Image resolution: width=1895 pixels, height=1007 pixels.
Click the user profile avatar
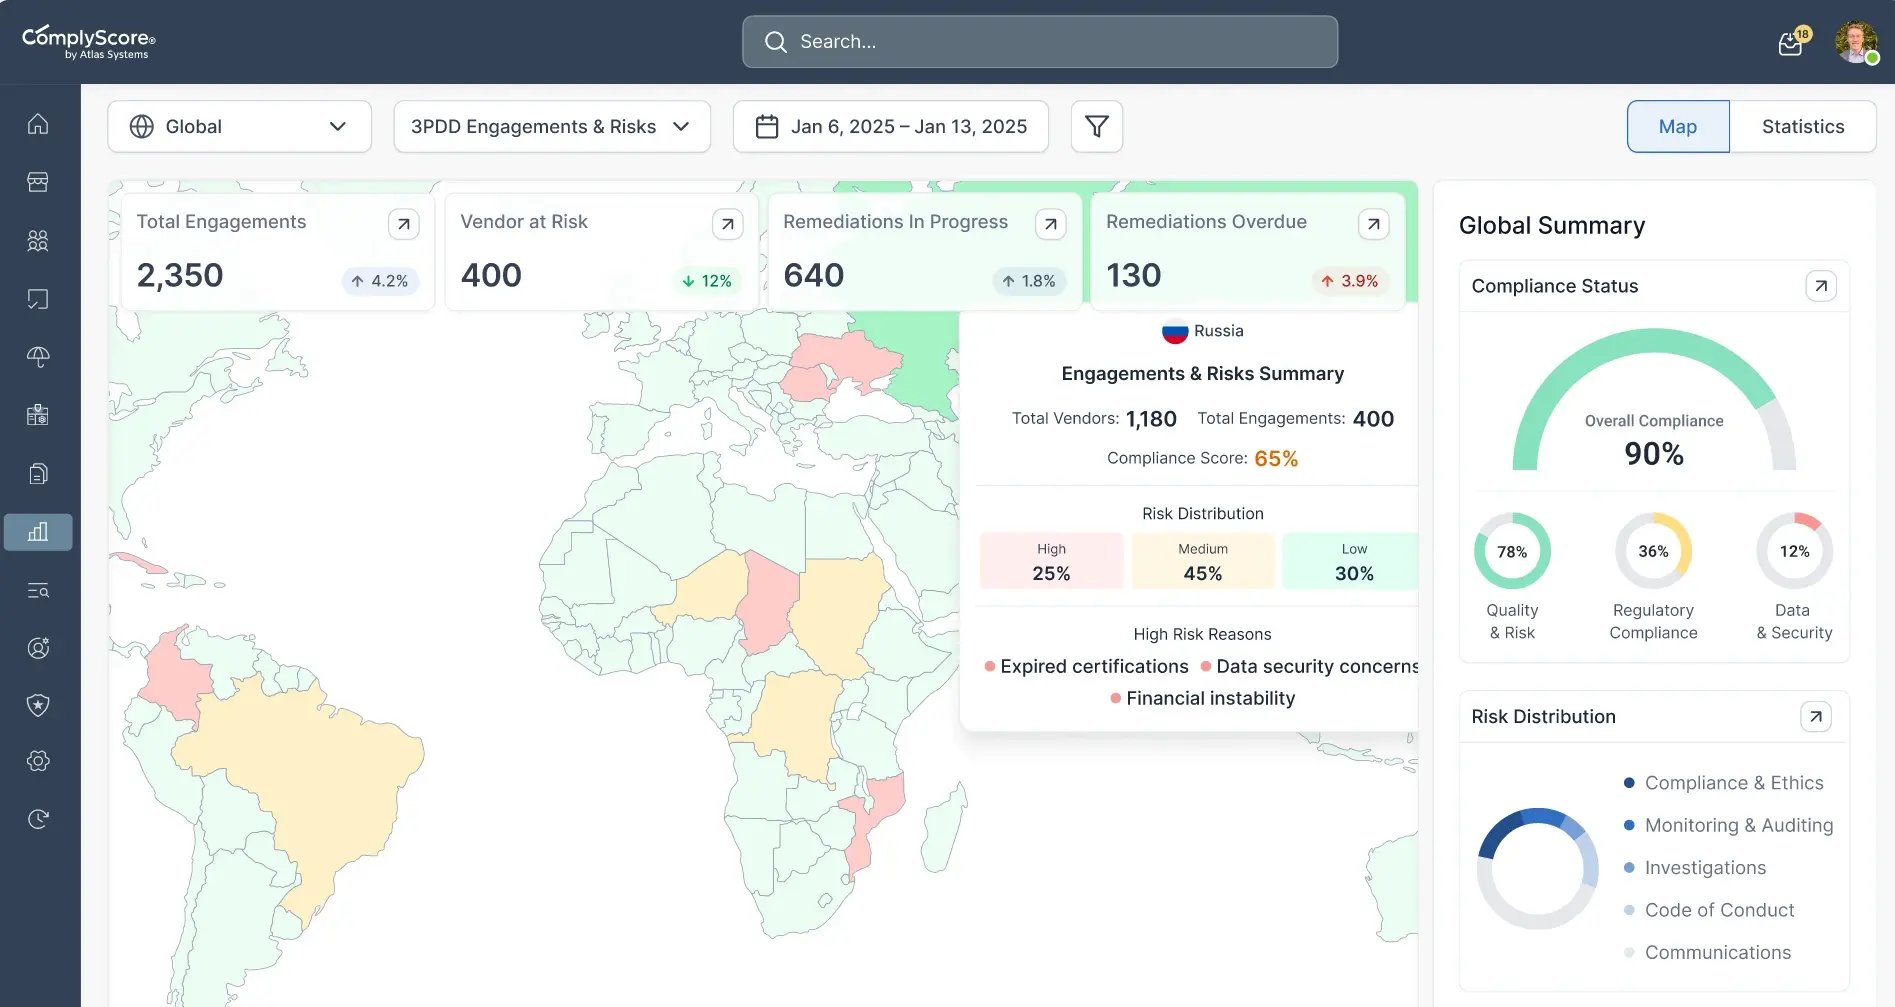1857,41
